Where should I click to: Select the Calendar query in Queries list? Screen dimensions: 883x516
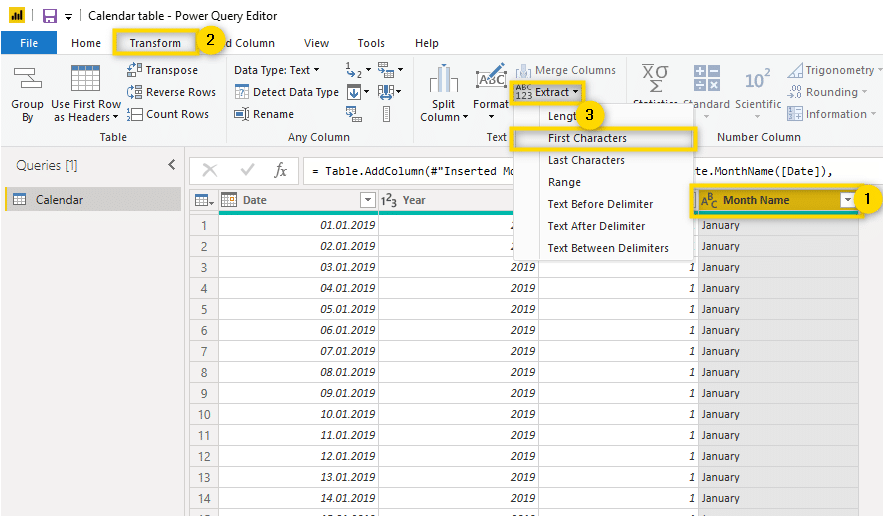(x=59, y=200)
